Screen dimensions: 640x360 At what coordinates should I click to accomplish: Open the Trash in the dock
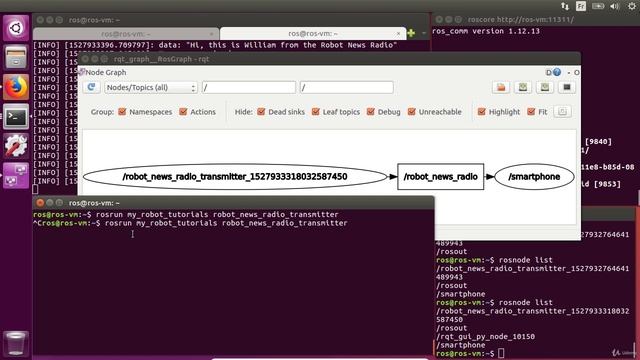[16, 343]
